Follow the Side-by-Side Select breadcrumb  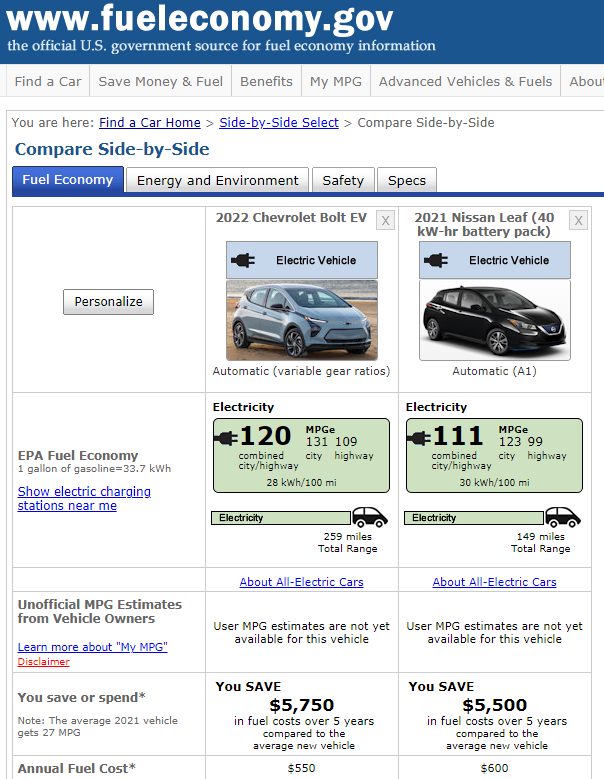[279, 123]
